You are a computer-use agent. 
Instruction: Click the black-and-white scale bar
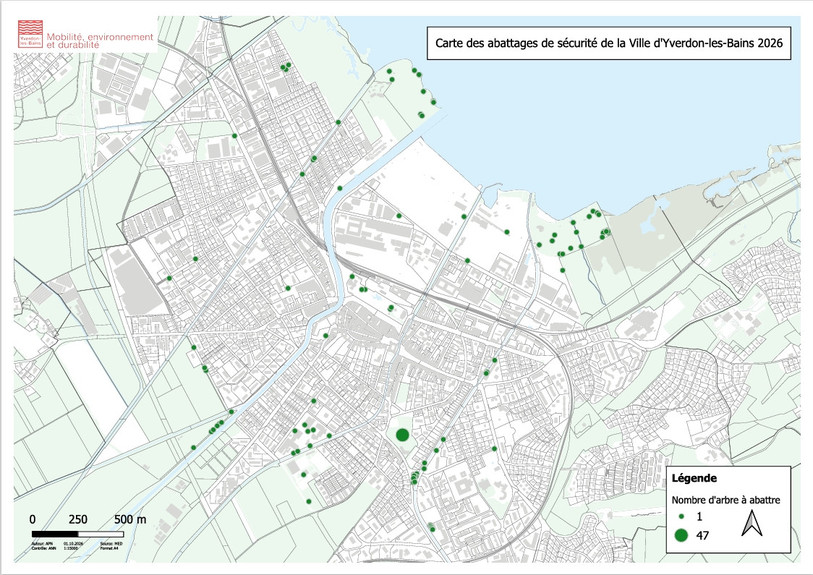coord(78,534)
